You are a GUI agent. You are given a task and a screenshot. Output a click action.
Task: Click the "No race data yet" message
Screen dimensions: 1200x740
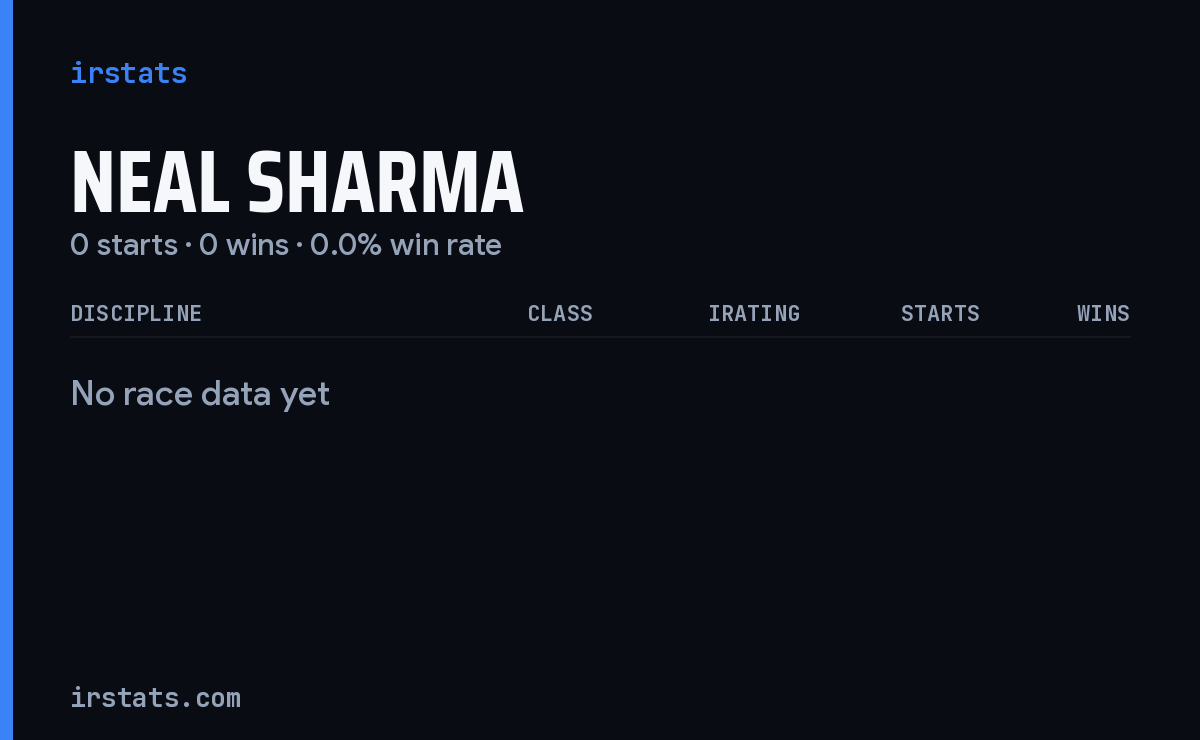[x=200, y=394]
